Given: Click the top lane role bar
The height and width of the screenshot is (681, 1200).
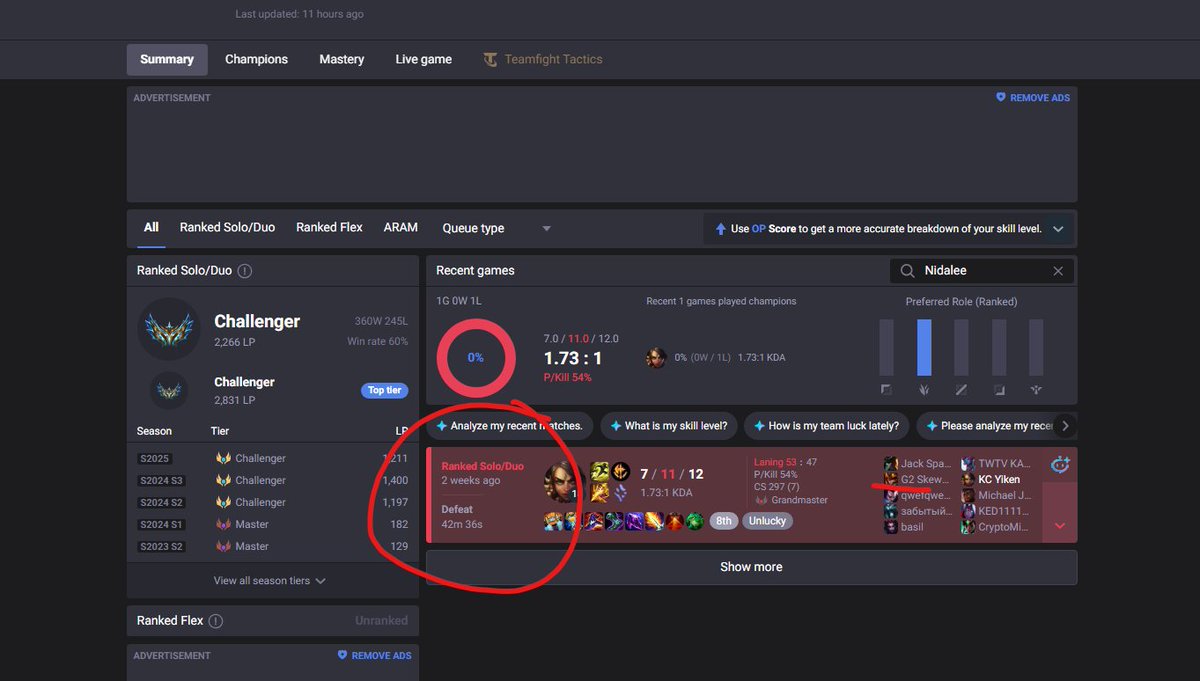Looking at the screenshot, I should (x=886, y=347).
